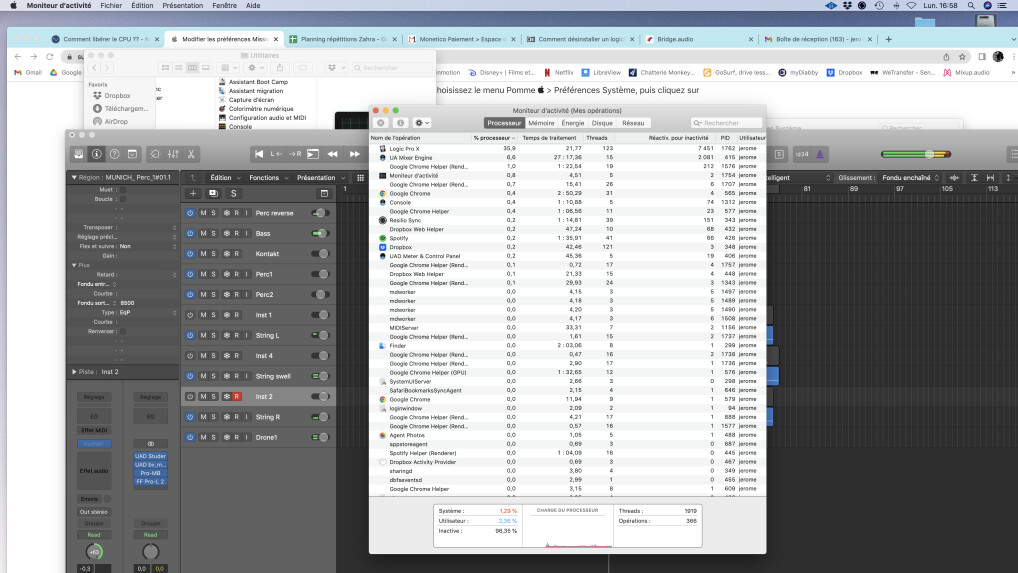Open the Fonctions dropdown in Logic

pyautogui.click(x=268, y=177)
